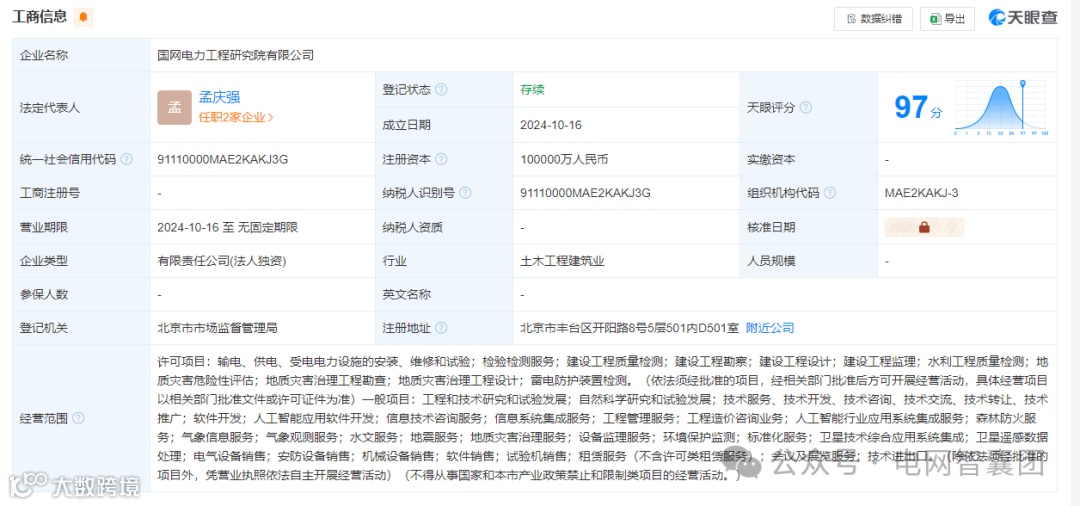Click the 天眼查 logo

[1023, 18]
